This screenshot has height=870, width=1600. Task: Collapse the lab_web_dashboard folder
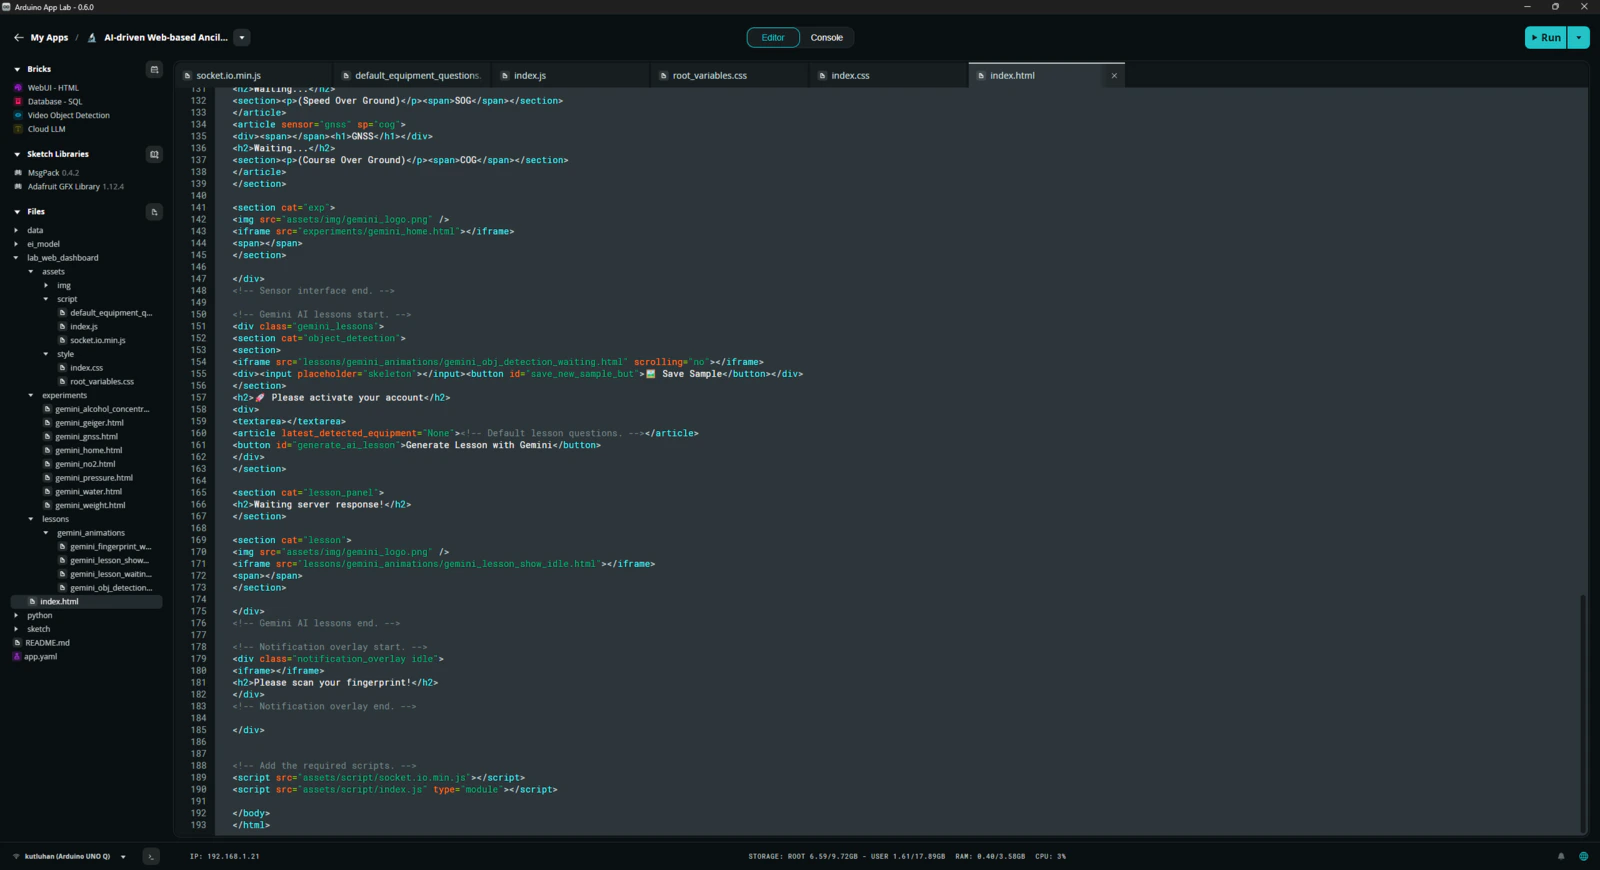16,258
